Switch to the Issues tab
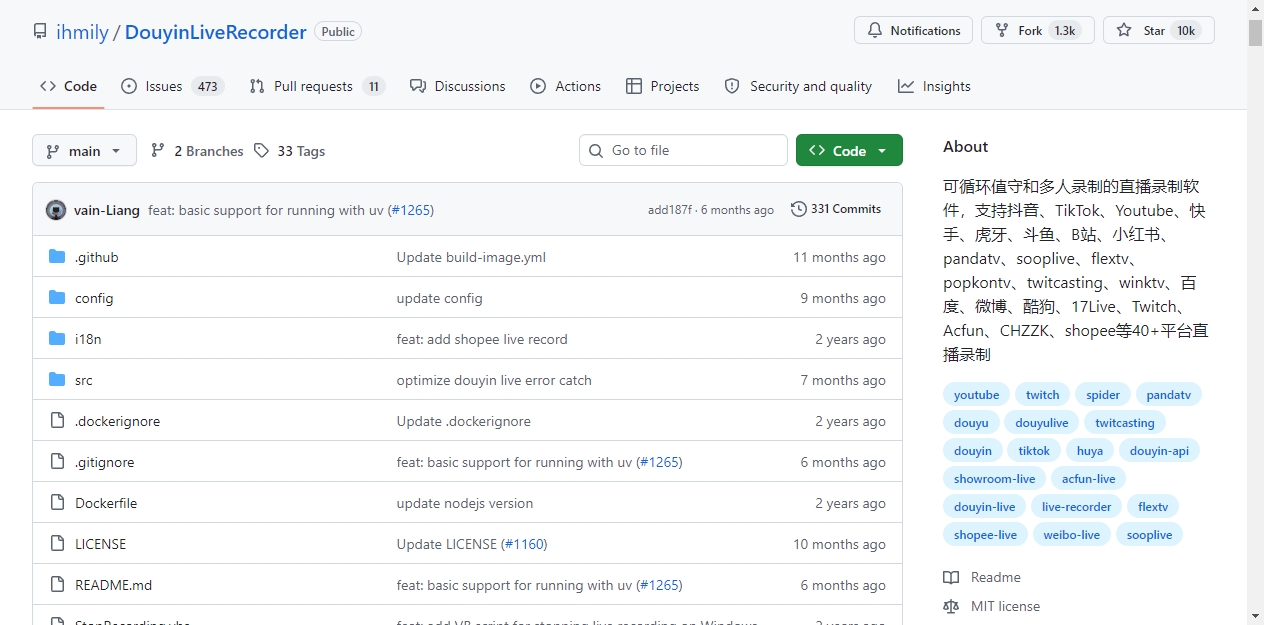The width and height of the screenshot is (1264, 625). (x=172, y=86)
